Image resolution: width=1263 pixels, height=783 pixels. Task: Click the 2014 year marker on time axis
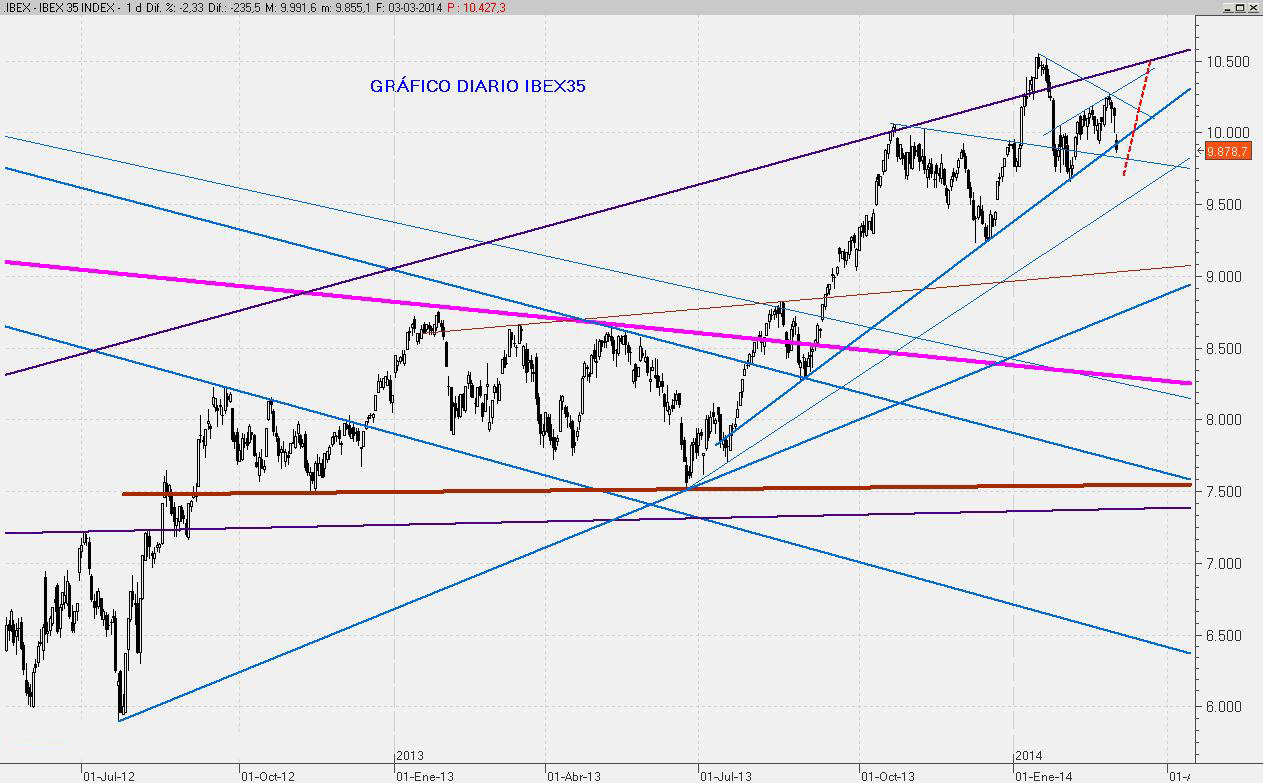tap(1029, 756)
